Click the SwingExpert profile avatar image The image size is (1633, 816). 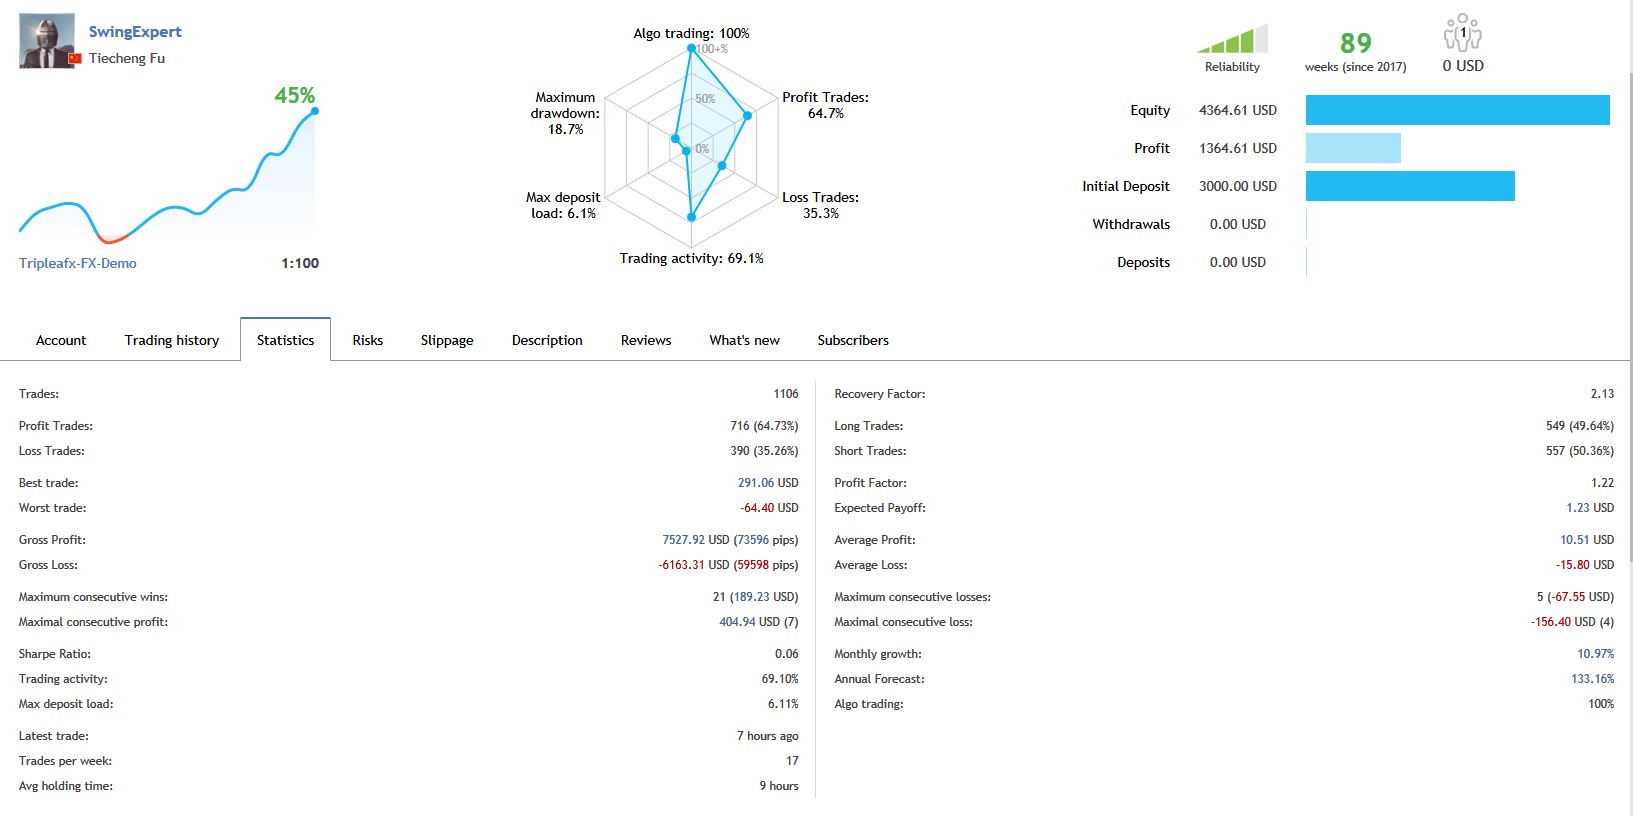(x=47, y=41)
